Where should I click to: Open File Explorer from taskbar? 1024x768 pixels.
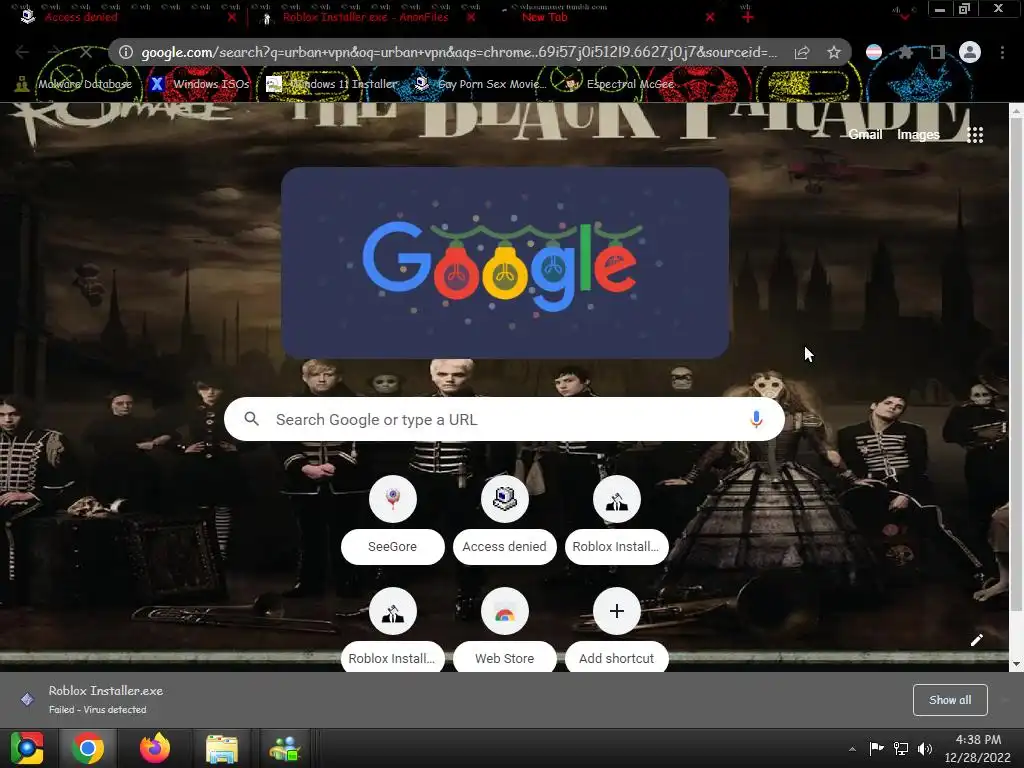221,748
